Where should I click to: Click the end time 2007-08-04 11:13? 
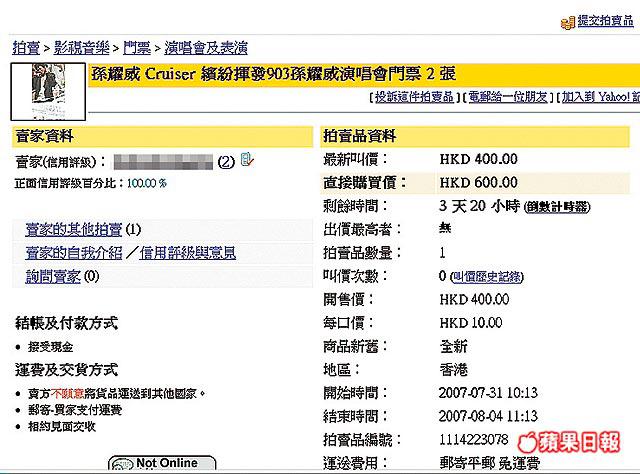pos(488,416)
